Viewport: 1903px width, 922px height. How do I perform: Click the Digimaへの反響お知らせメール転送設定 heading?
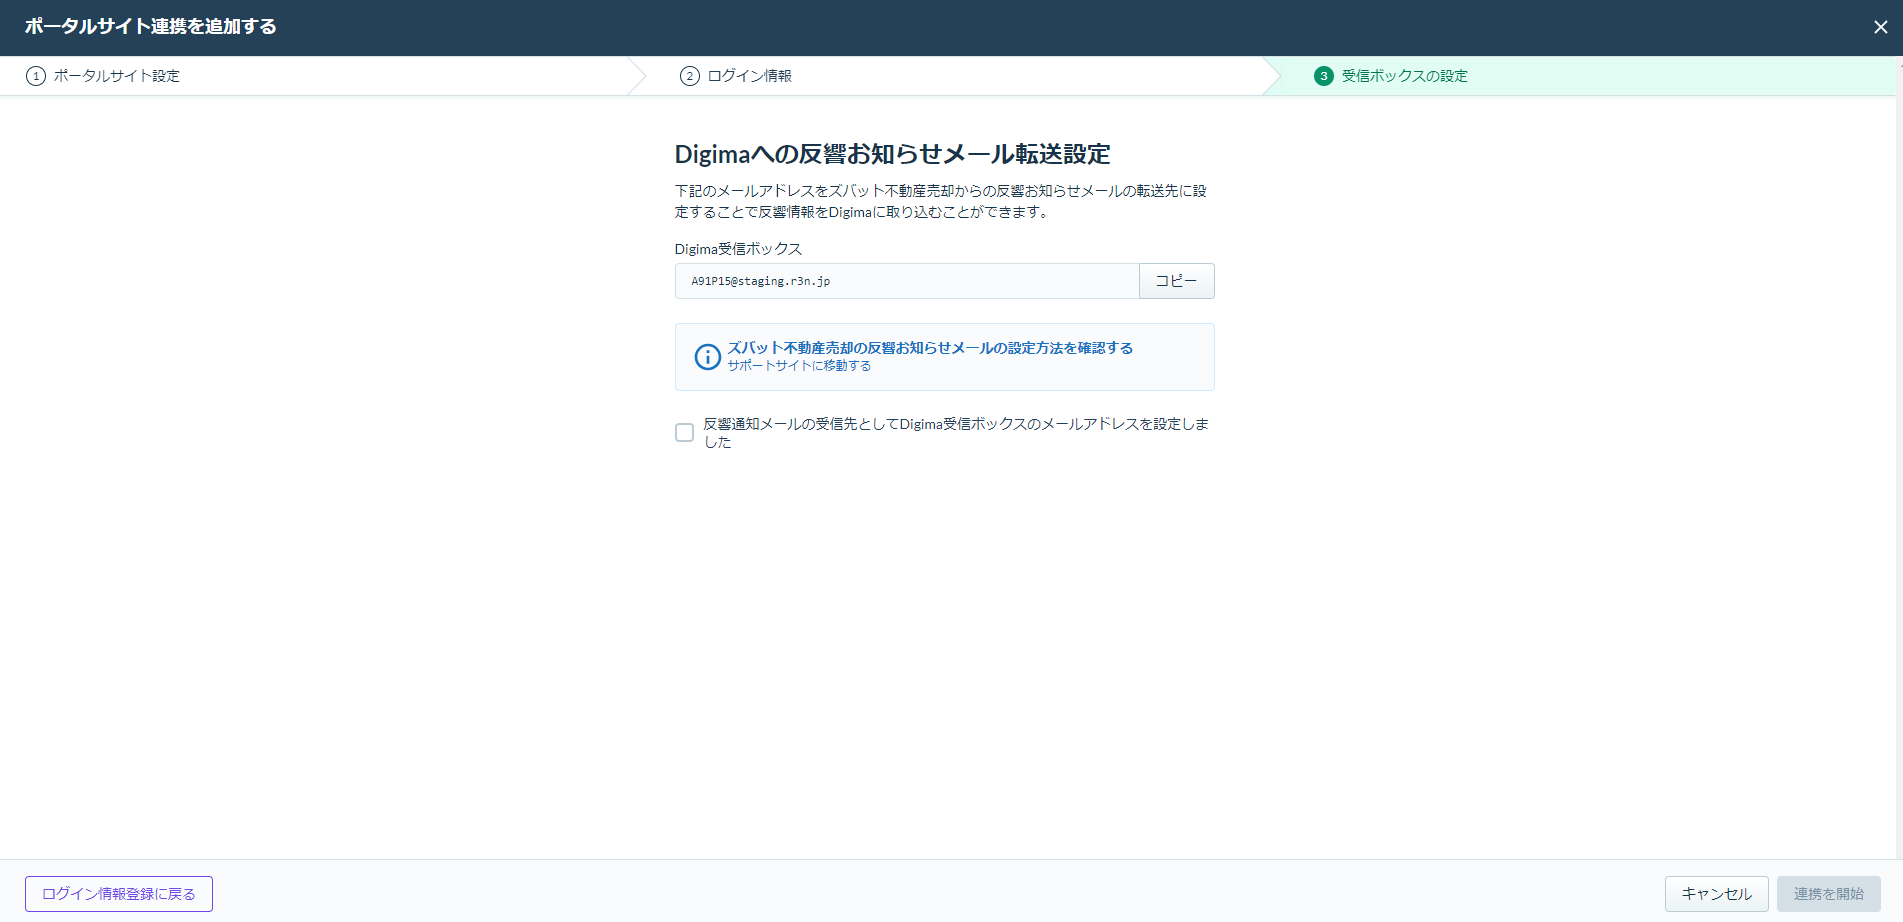(x=892, y=154)
